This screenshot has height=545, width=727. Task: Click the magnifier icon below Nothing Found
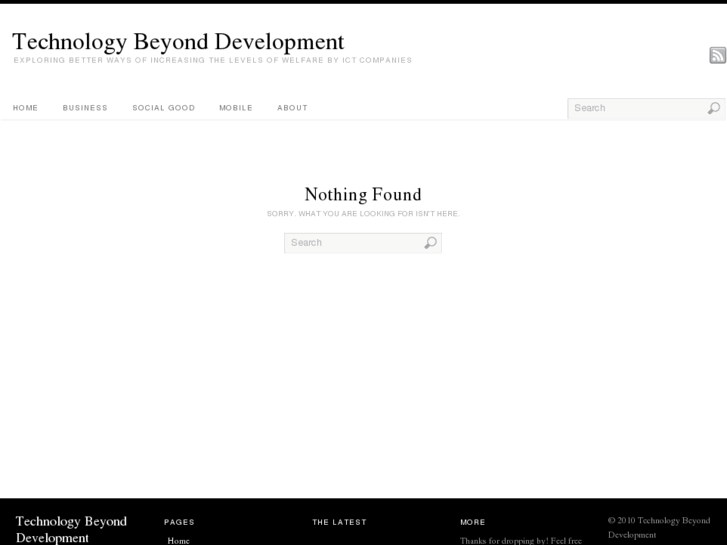click(430, 243)
